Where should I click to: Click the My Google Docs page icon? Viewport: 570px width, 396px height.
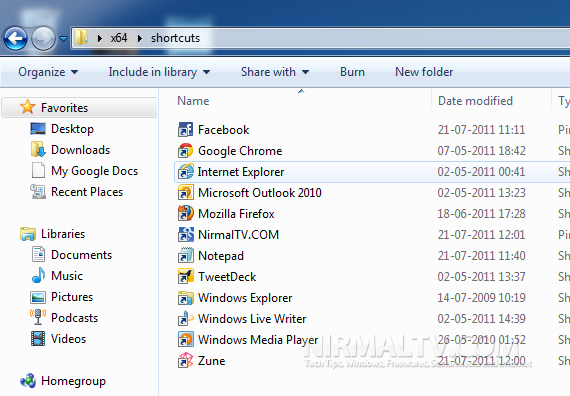click(x=38, y=171)
